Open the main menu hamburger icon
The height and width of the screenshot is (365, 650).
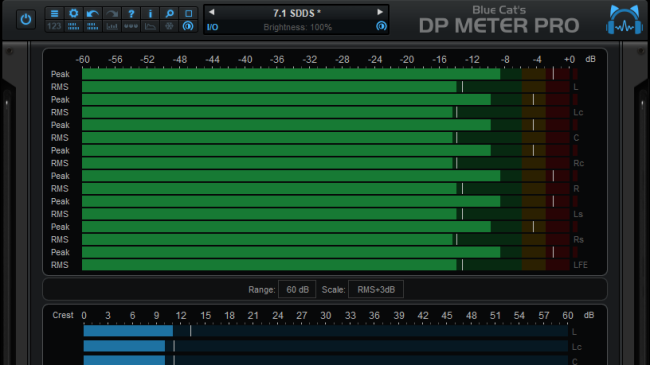[x=54, y=13]
